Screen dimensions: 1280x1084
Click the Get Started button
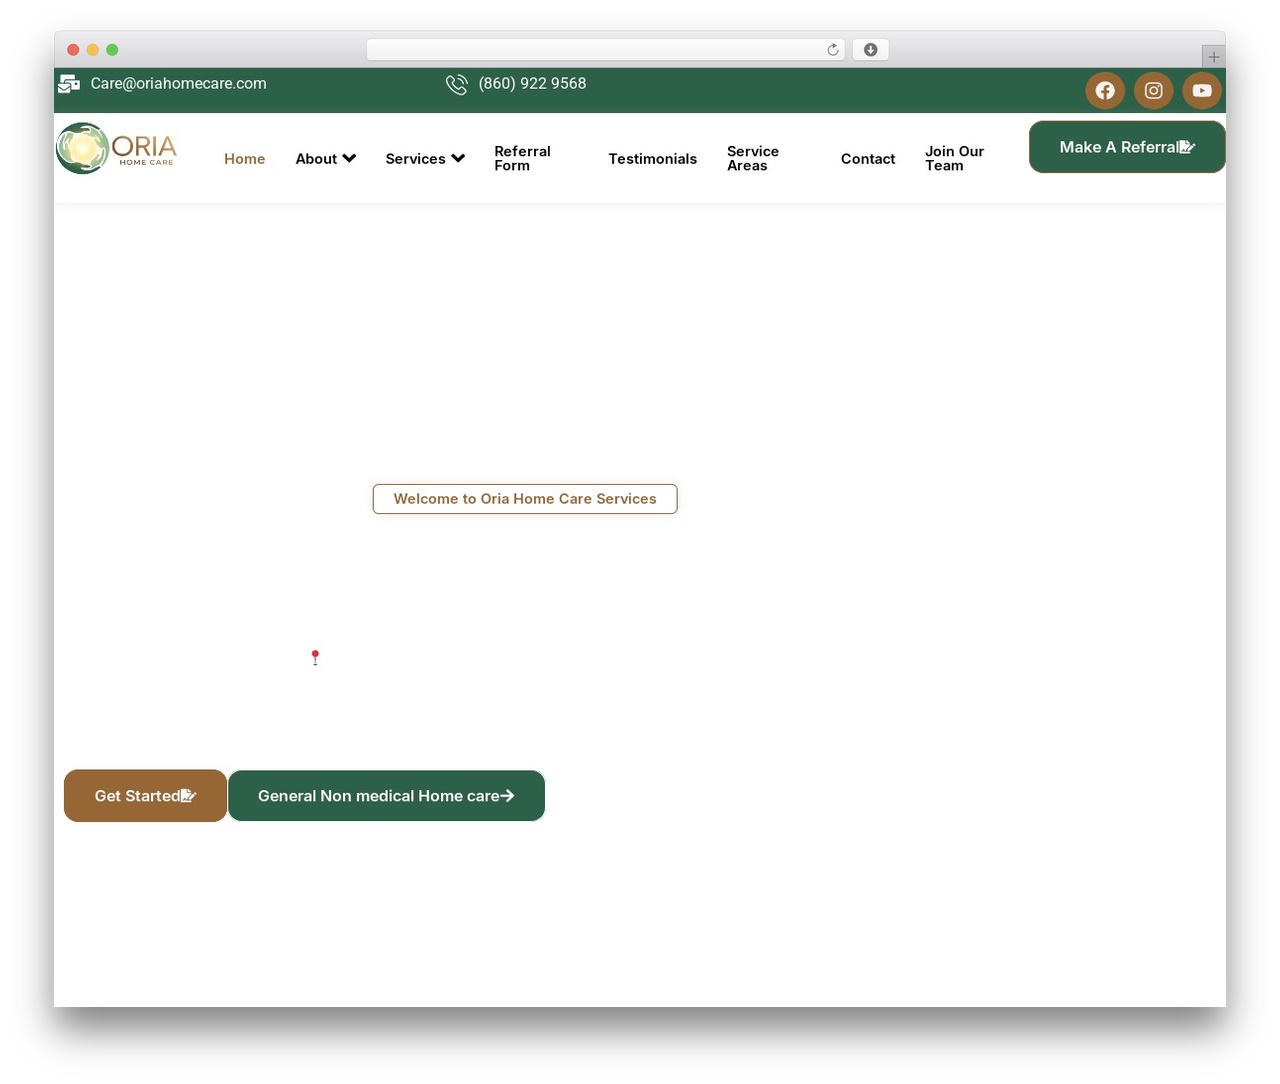(145, 796)
